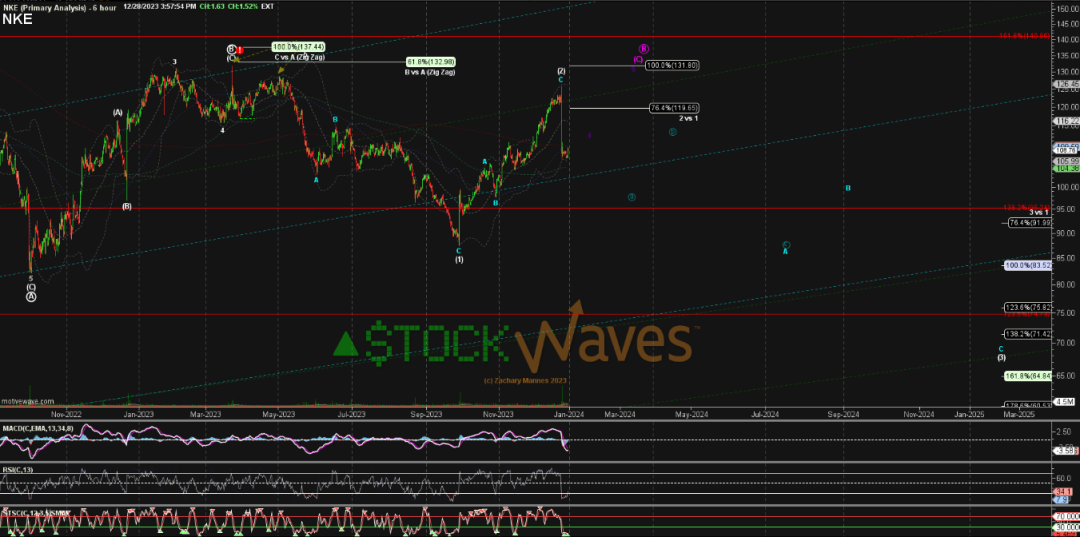Click the Jul-2024 date axis label
The image size is (1080, 537).
(765, 414)
